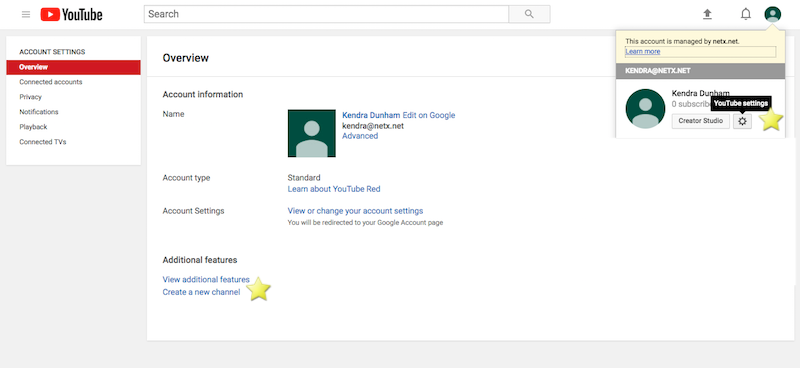This screenshot has width=800, height=368.
Task: Click the YouTube logo
Action: tap(71, 14)
